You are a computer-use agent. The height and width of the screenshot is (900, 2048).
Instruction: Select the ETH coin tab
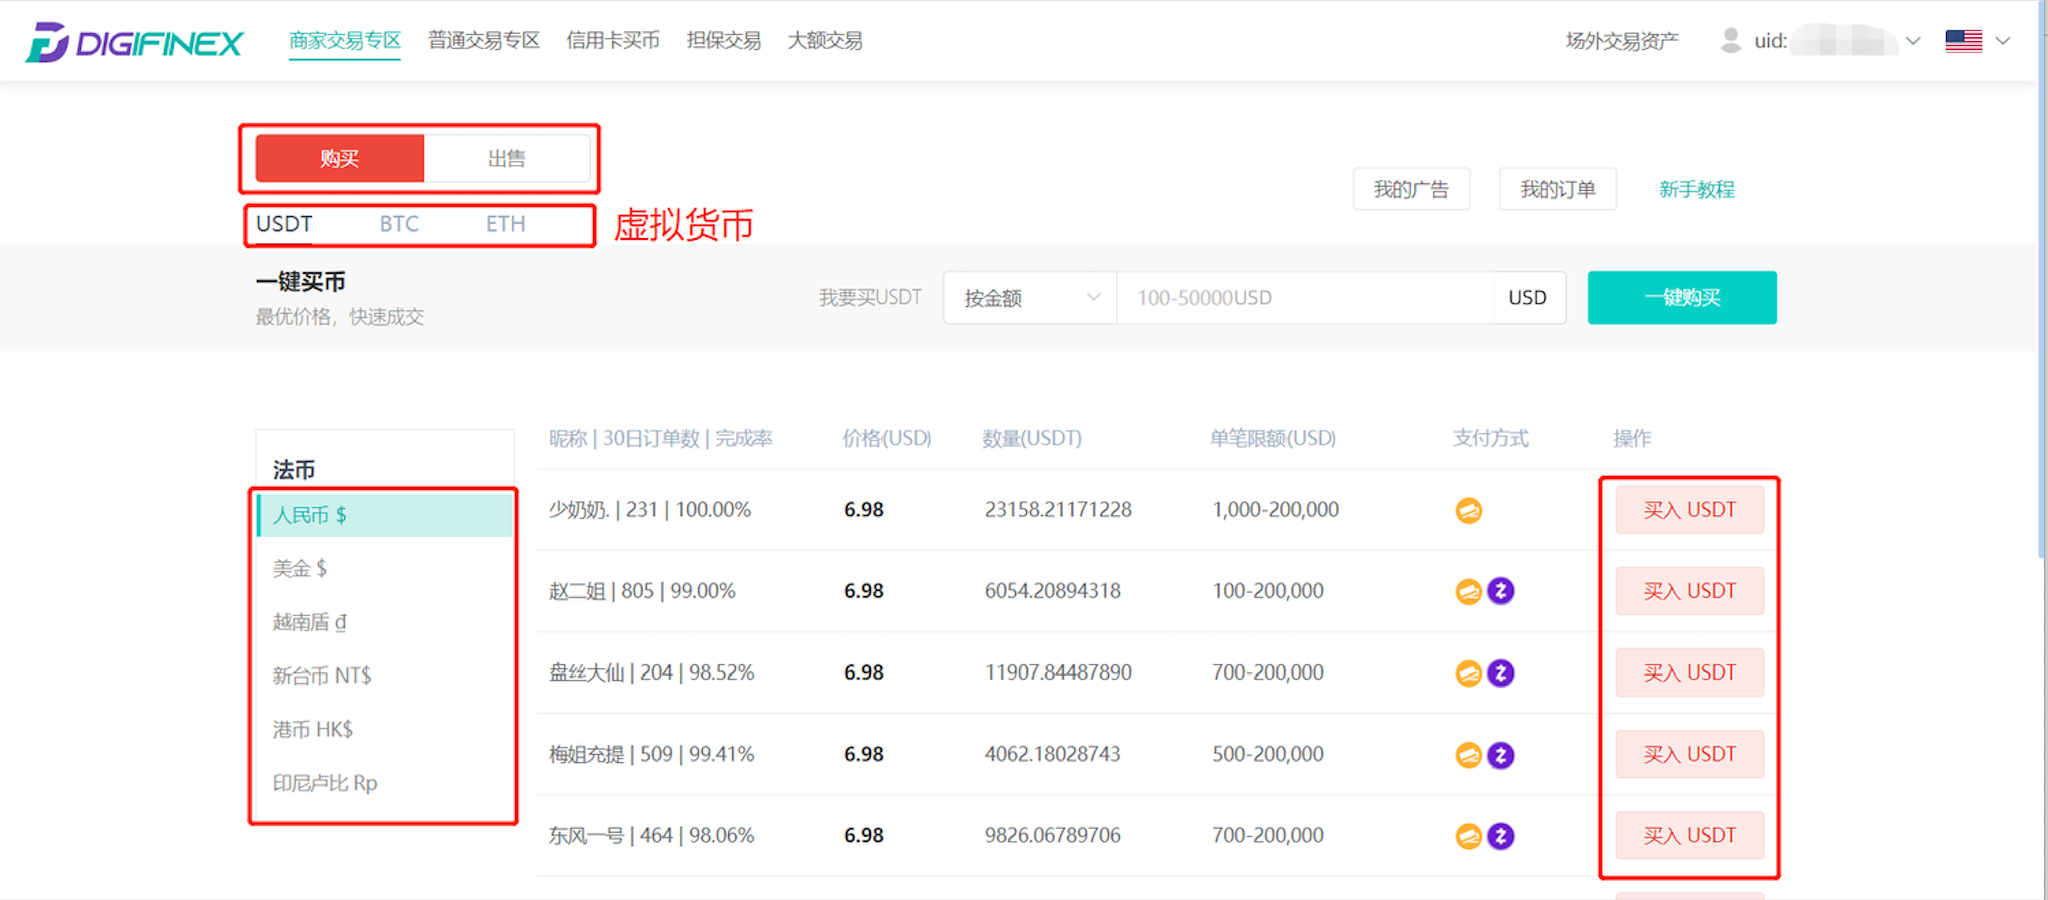[x=505, y=224]
